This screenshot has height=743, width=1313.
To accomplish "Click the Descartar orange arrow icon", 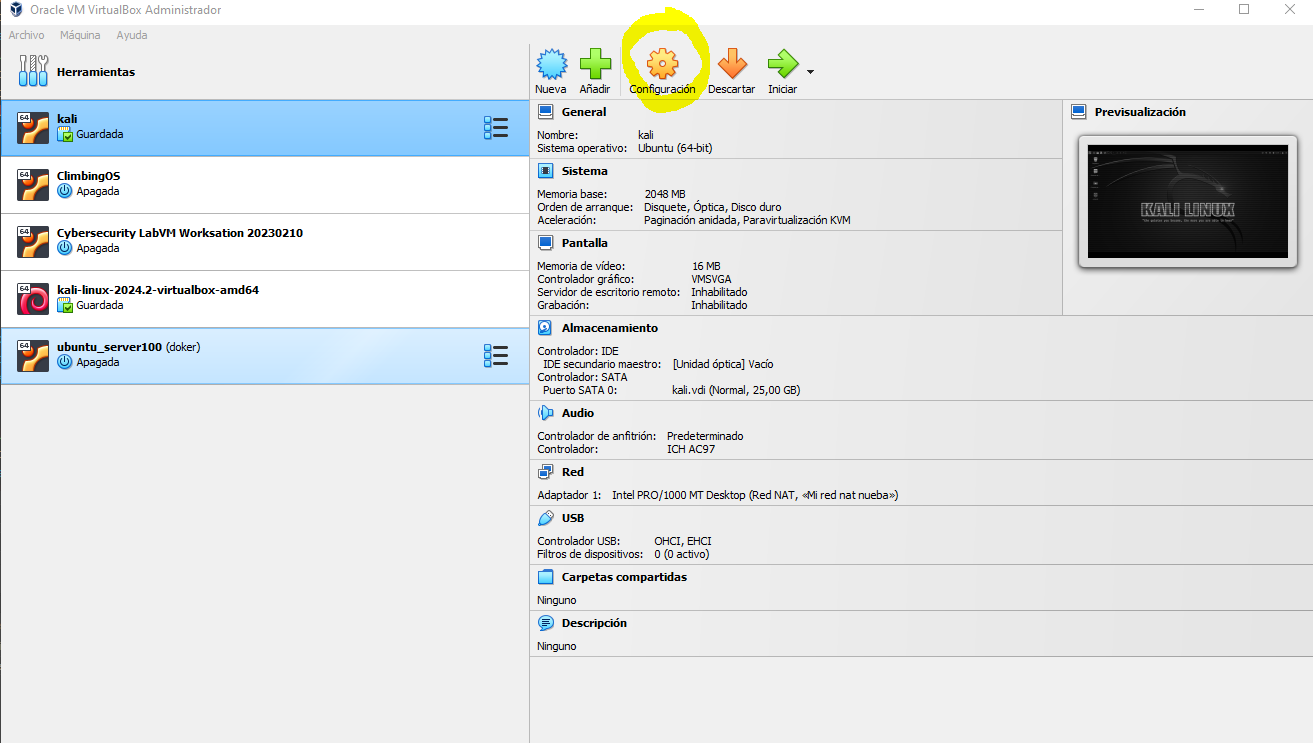I will [732, 64].
